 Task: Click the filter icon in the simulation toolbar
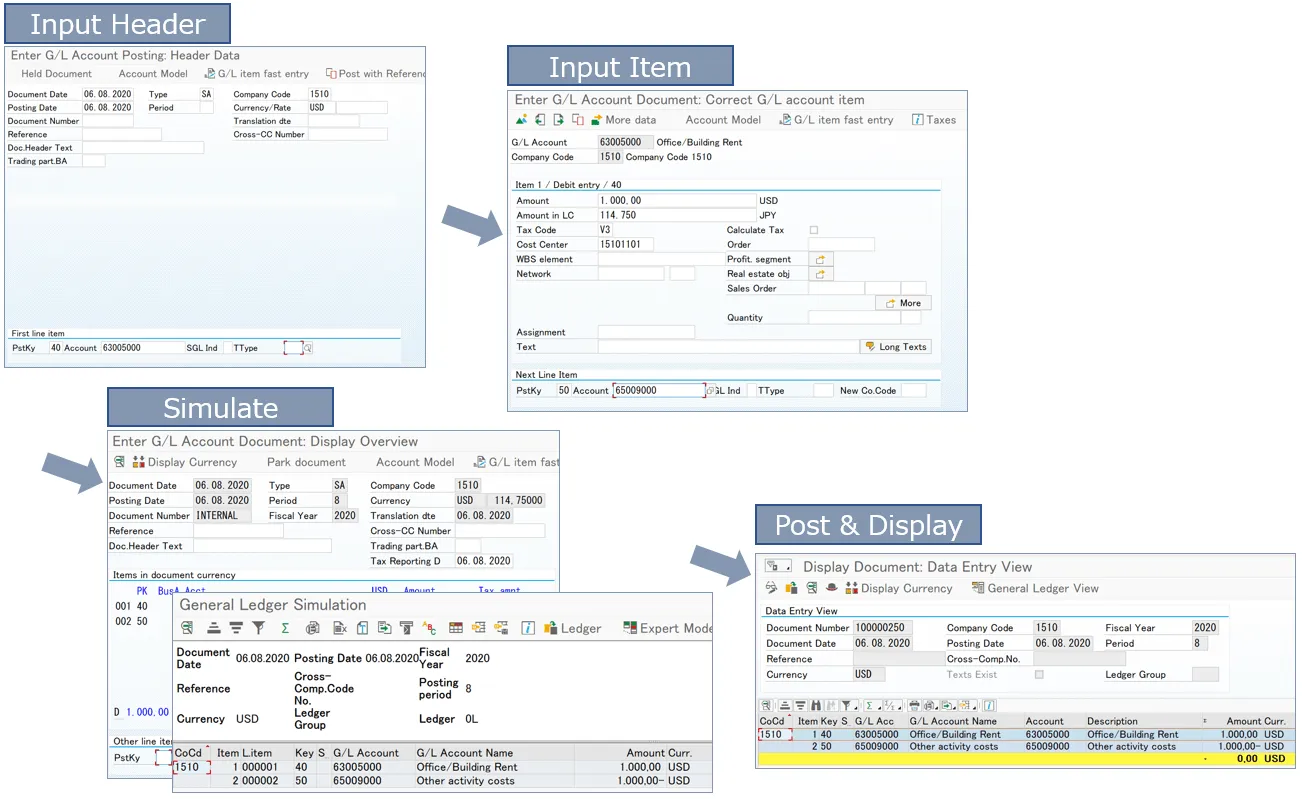(x=258, y=629)
